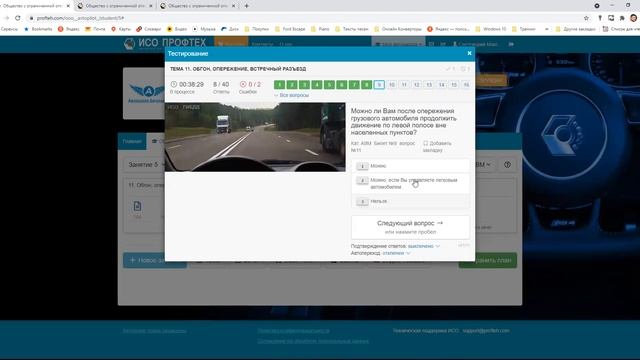Close the second browser tab
Screen dimensions: 640x360
(x=151, y=6)
